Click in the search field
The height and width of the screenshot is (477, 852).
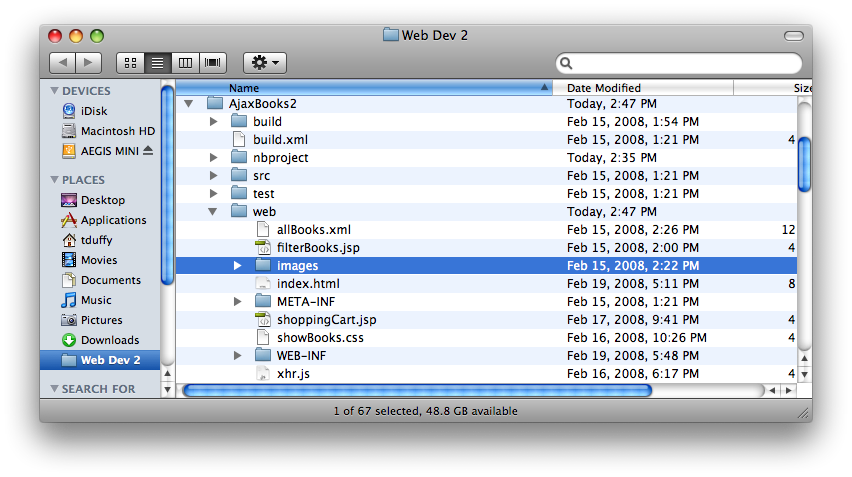pyautogui.click(x=679, y=63)
